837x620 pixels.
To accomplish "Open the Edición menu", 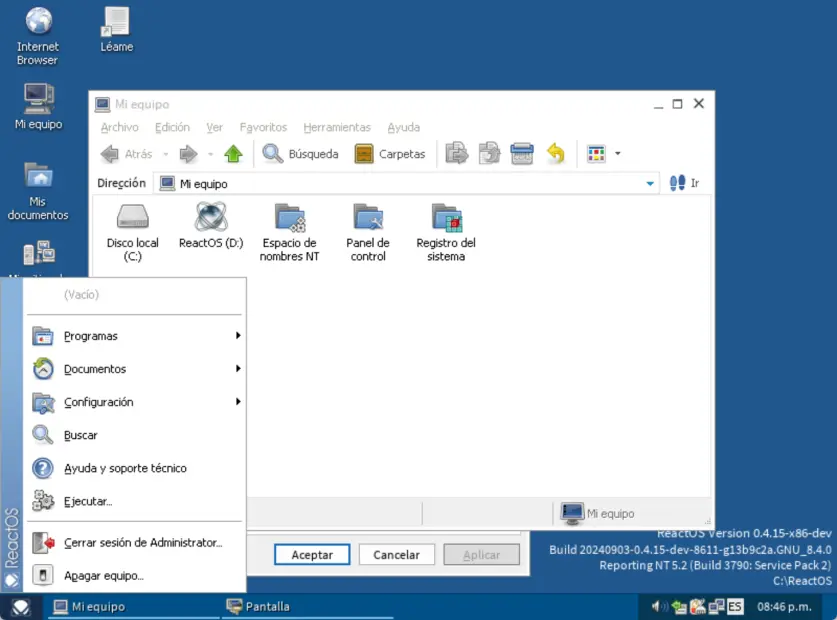I will point(172,127).
